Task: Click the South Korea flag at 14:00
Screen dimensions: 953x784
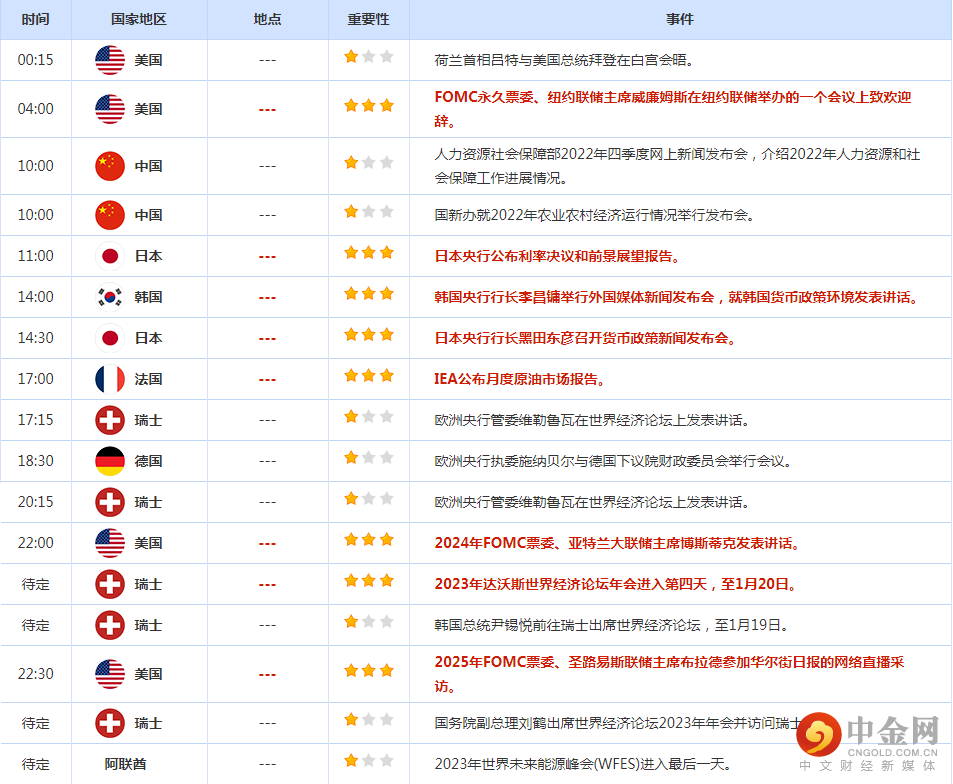Action: 110,297
